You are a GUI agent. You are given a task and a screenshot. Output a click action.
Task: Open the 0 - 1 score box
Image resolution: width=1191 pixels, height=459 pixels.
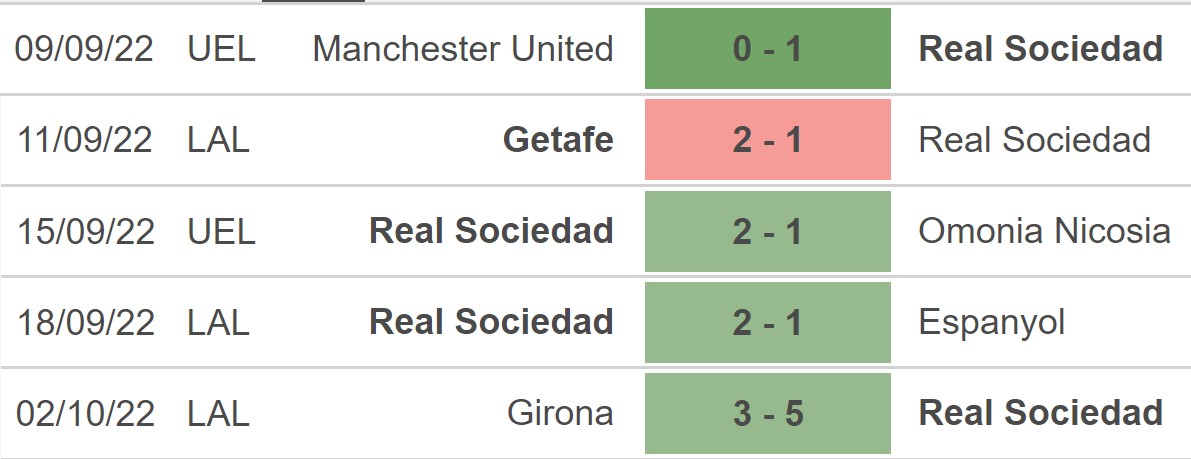[767, 49]
